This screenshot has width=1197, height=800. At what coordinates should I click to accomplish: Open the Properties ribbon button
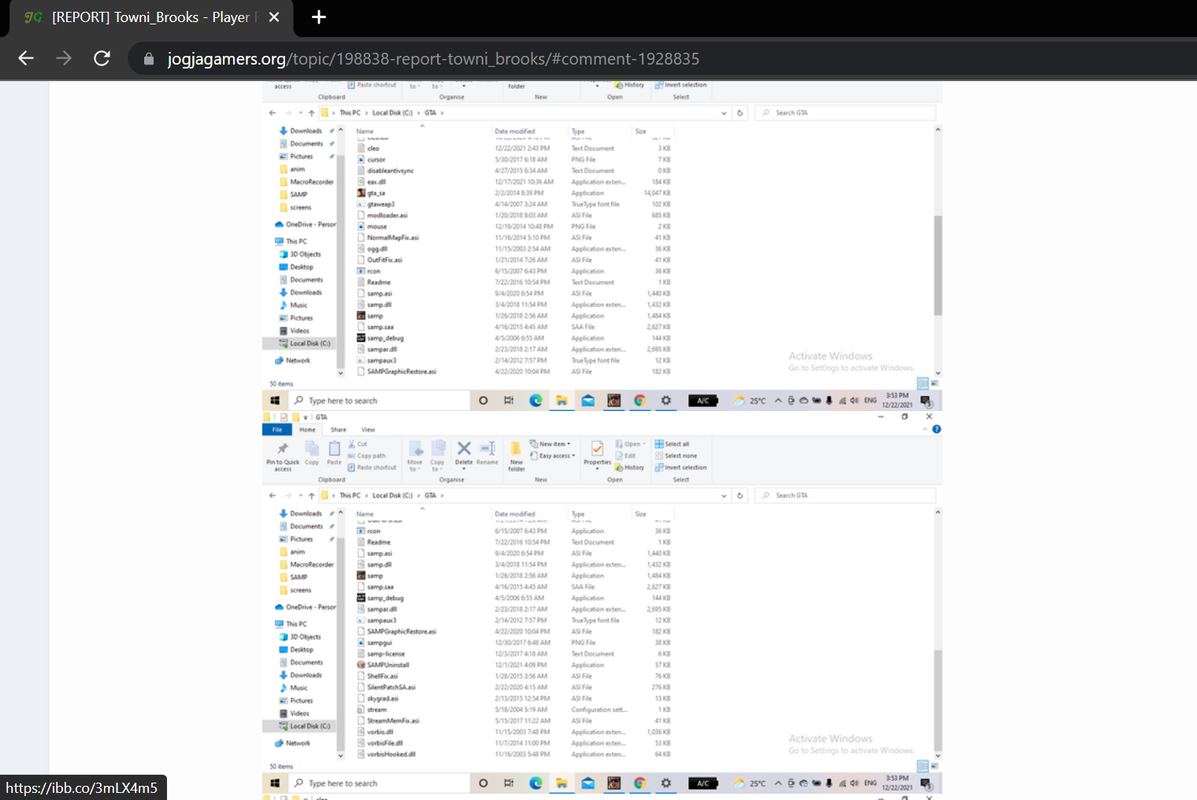tap(597, 453)
